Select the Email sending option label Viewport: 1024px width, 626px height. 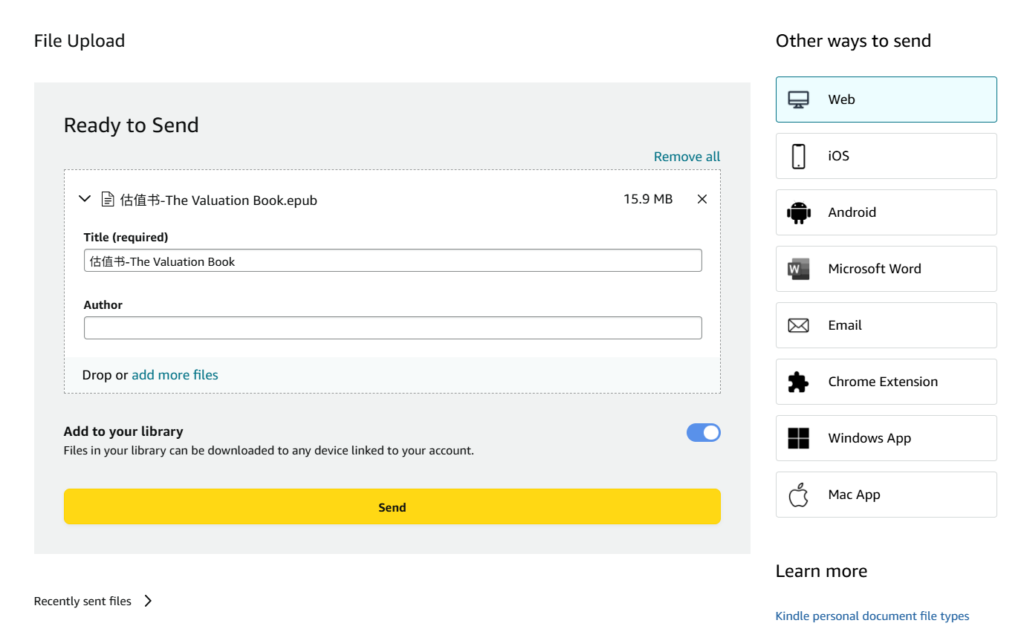[845, 325]
